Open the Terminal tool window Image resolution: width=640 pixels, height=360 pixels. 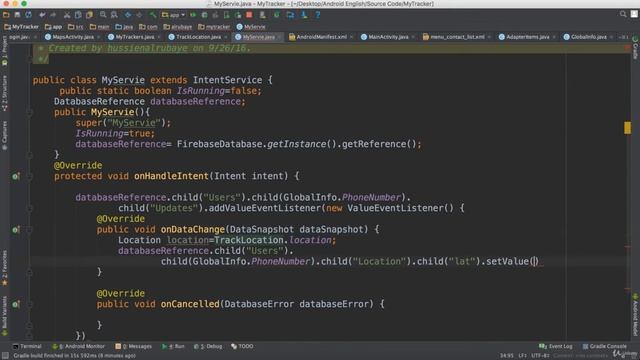pyautogui.click(x=27, y=346)
